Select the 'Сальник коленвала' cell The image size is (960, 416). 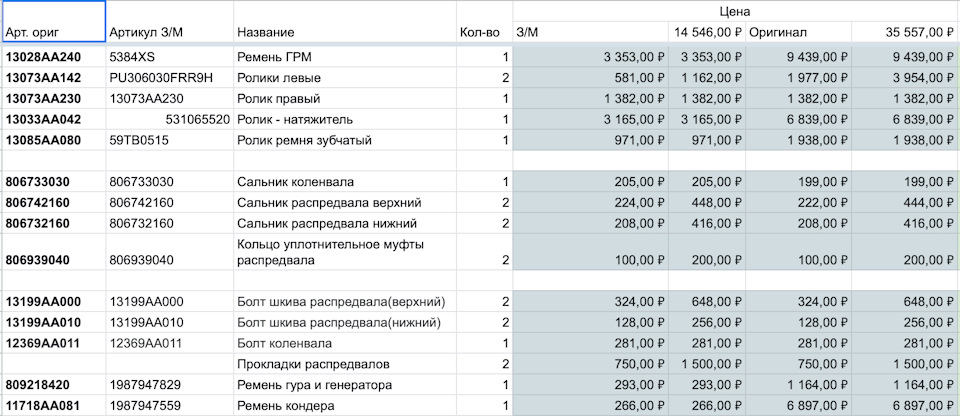[343, 182]
